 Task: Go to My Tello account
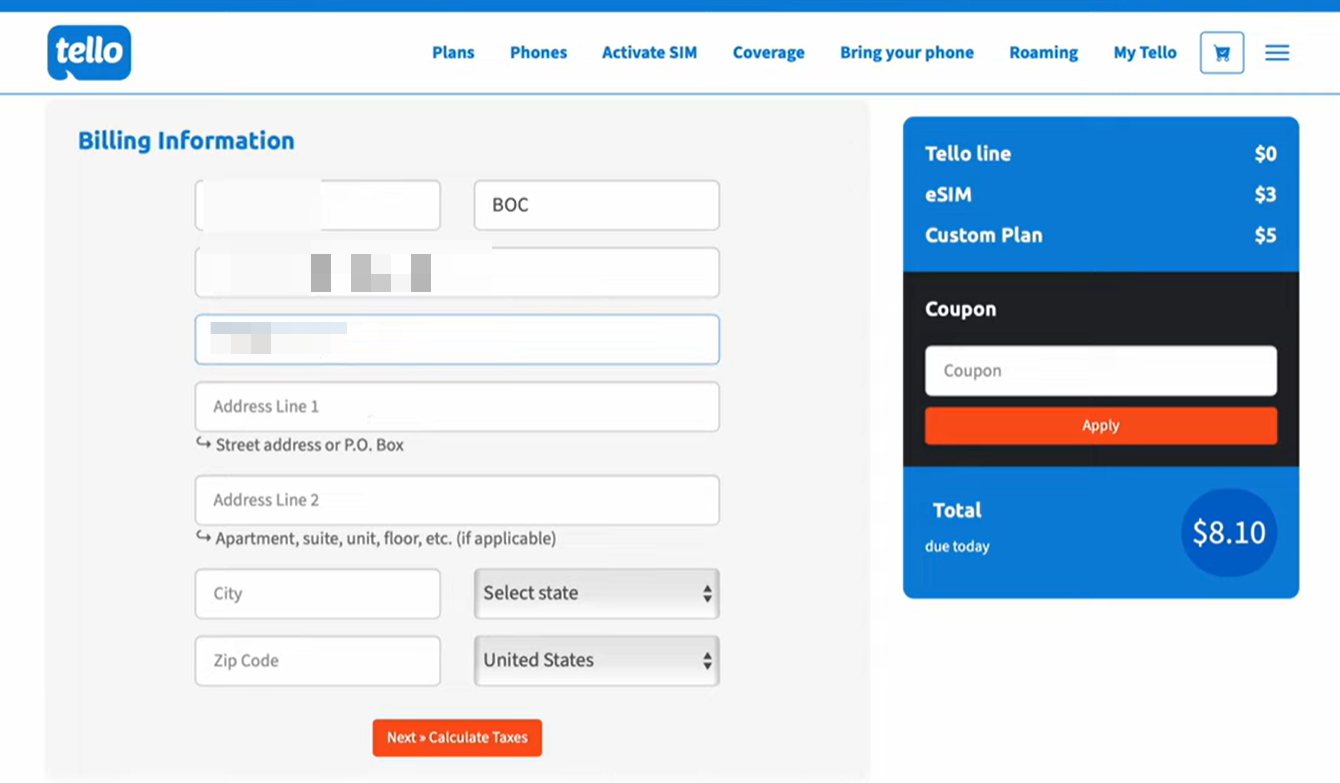[x=1145, y=53]
